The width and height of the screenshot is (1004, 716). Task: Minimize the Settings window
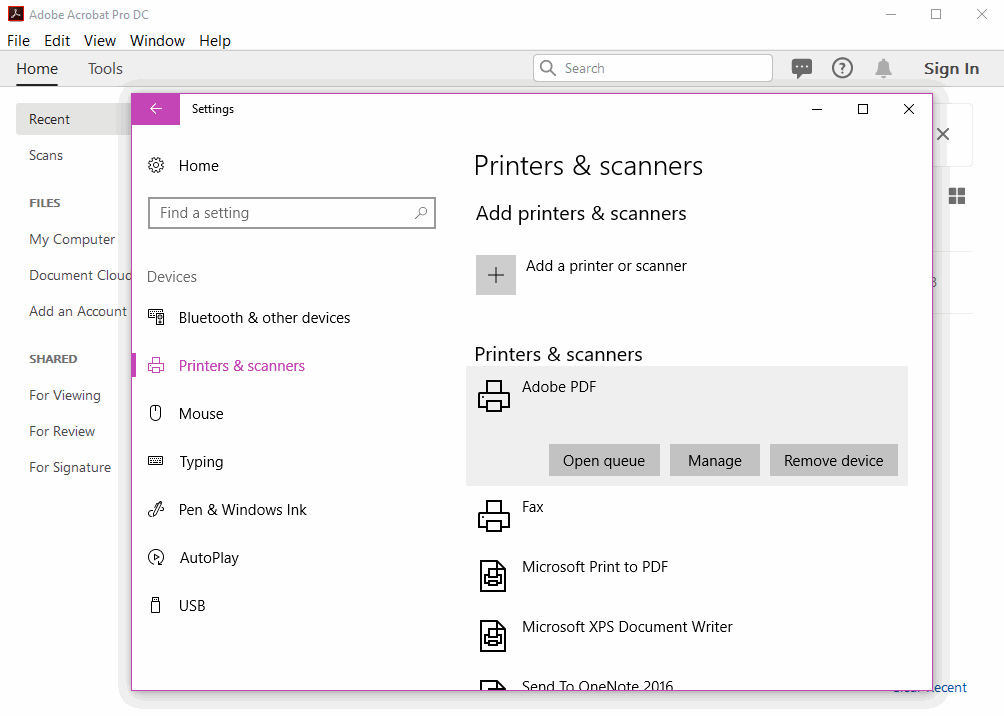pyautogui.click(x=816, y=109)
